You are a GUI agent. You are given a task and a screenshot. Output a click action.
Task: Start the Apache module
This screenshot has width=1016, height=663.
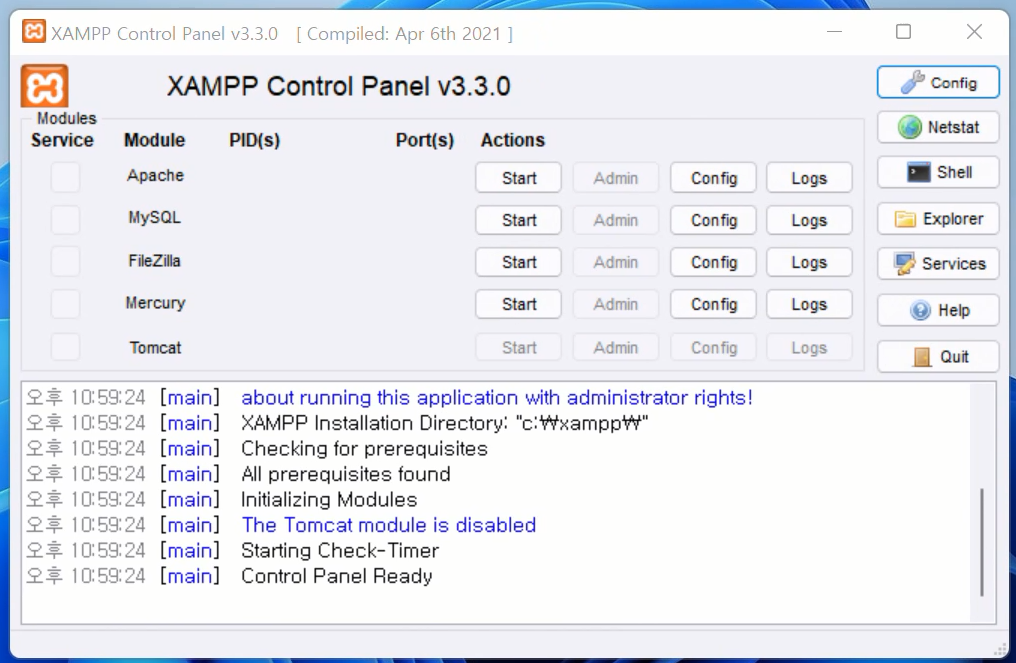518,178
